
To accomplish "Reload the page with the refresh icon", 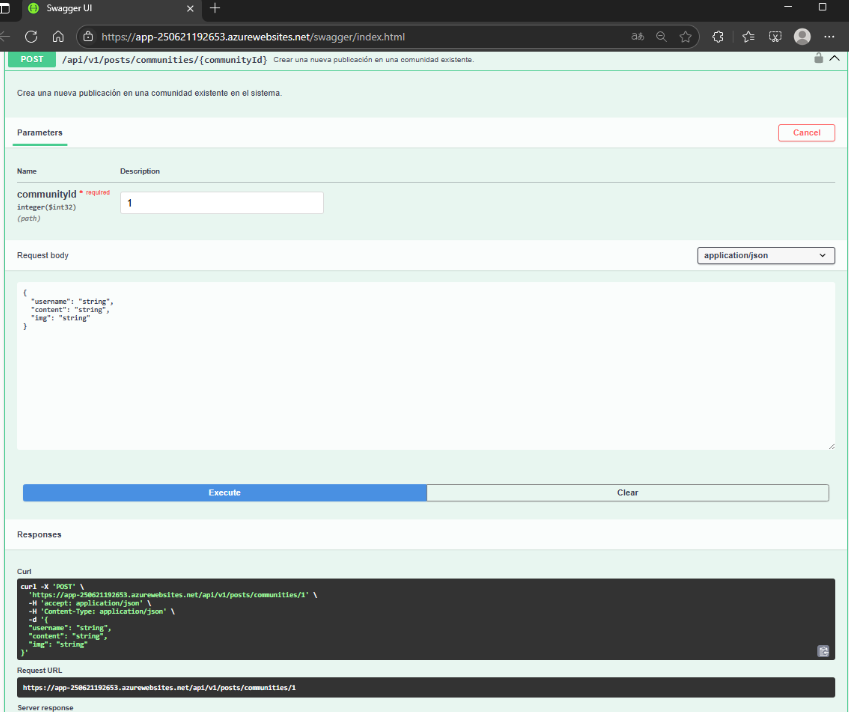I will (31, 37).
